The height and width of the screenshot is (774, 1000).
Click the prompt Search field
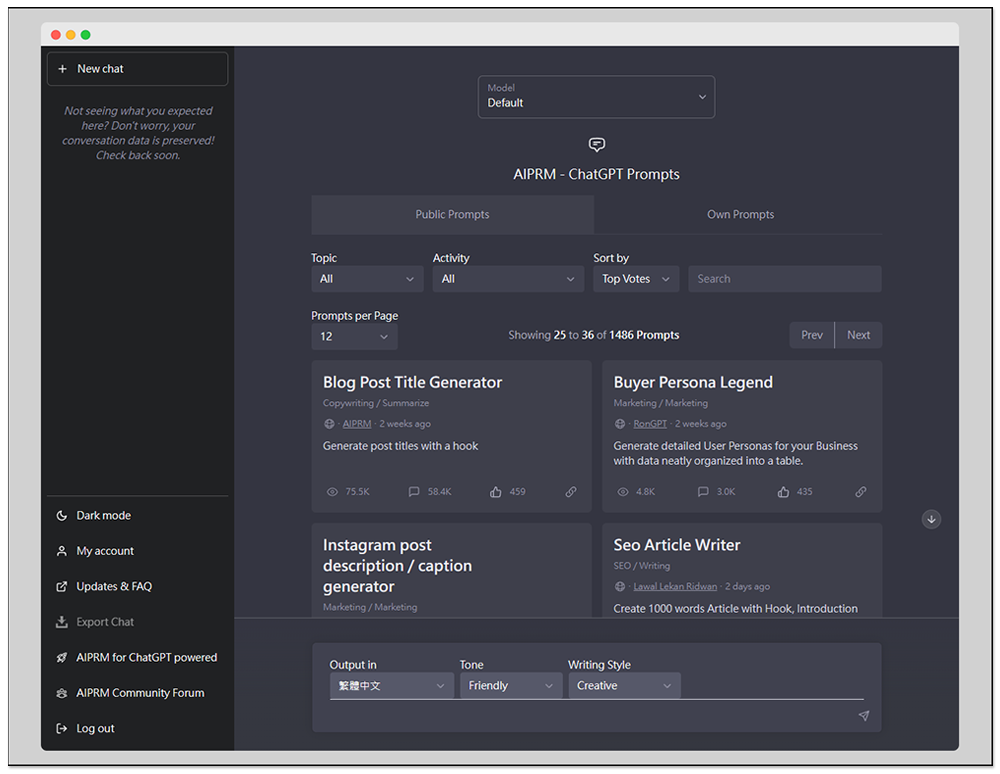[784, 279]
